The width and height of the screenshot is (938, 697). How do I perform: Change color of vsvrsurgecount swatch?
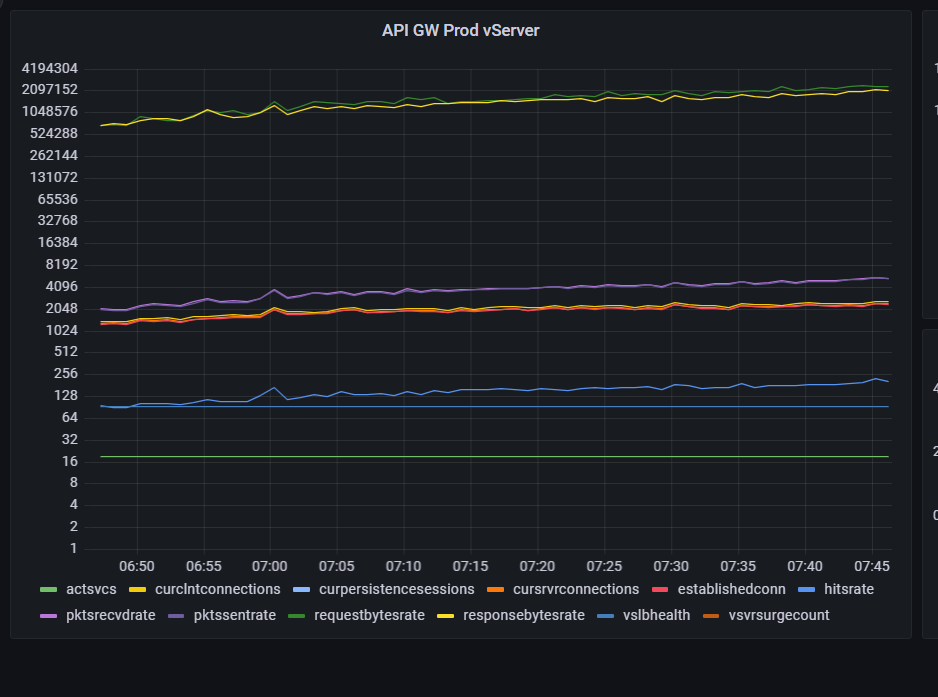pos(711,616)
